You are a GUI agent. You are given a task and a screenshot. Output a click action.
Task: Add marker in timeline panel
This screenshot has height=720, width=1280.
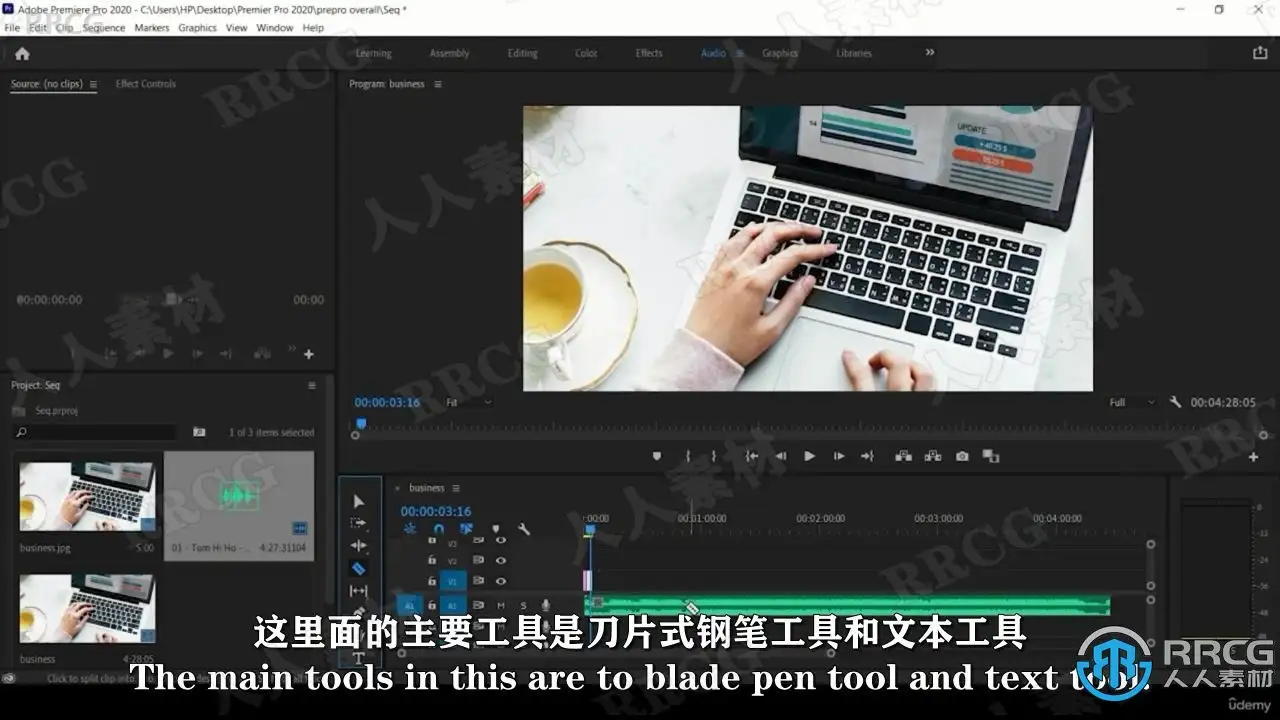tap(495, 529)
